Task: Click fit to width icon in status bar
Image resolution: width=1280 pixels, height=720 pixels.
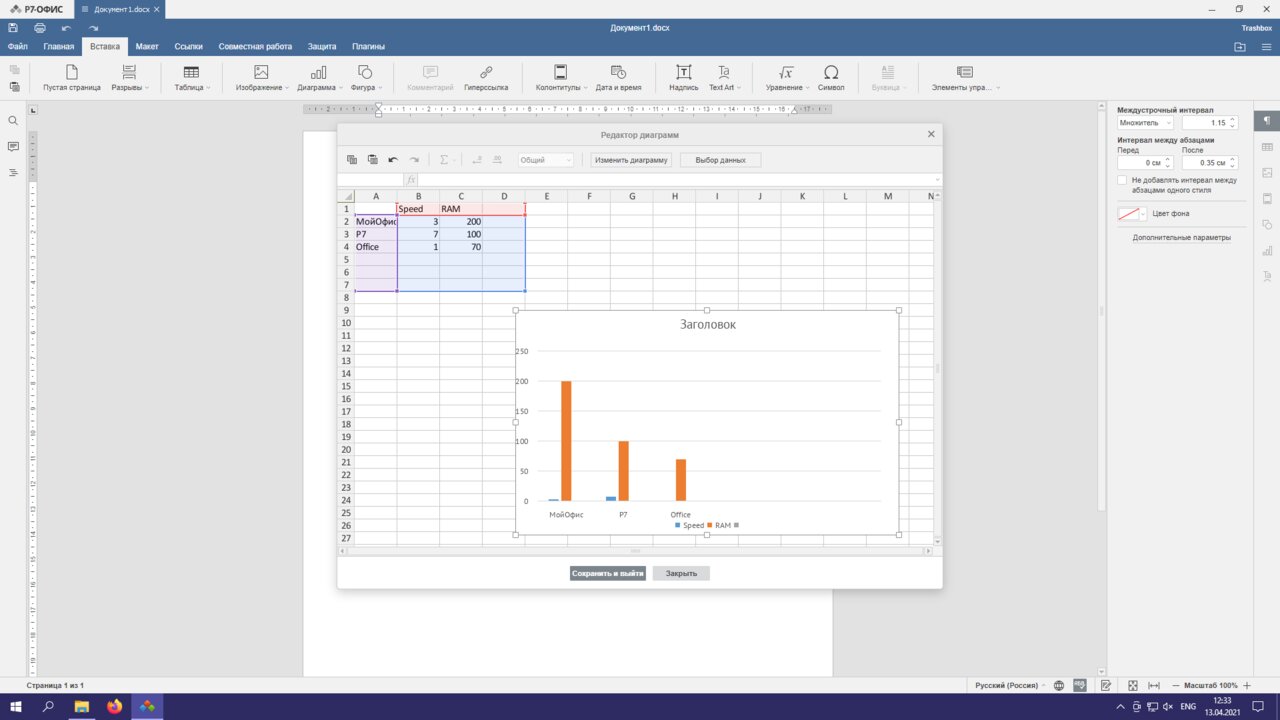Action: point(1153,685)
